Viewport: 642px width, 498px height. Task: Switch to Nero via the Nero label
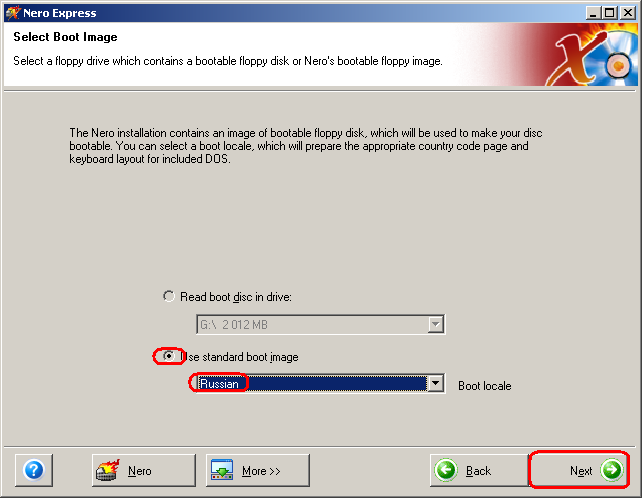[140, 471]
